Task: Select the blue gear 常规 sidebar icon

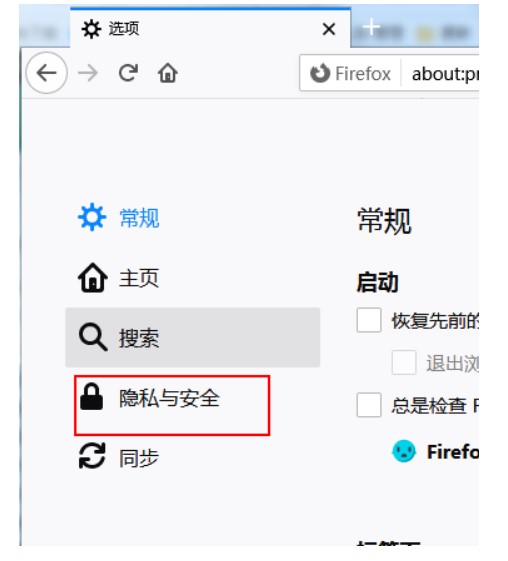Action: (92, 217)
